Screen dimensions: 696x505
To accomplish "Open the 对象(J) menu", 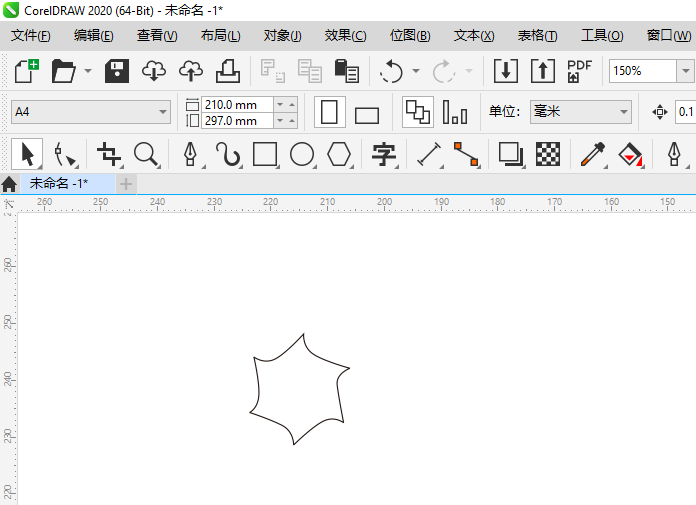I will 283,36.
